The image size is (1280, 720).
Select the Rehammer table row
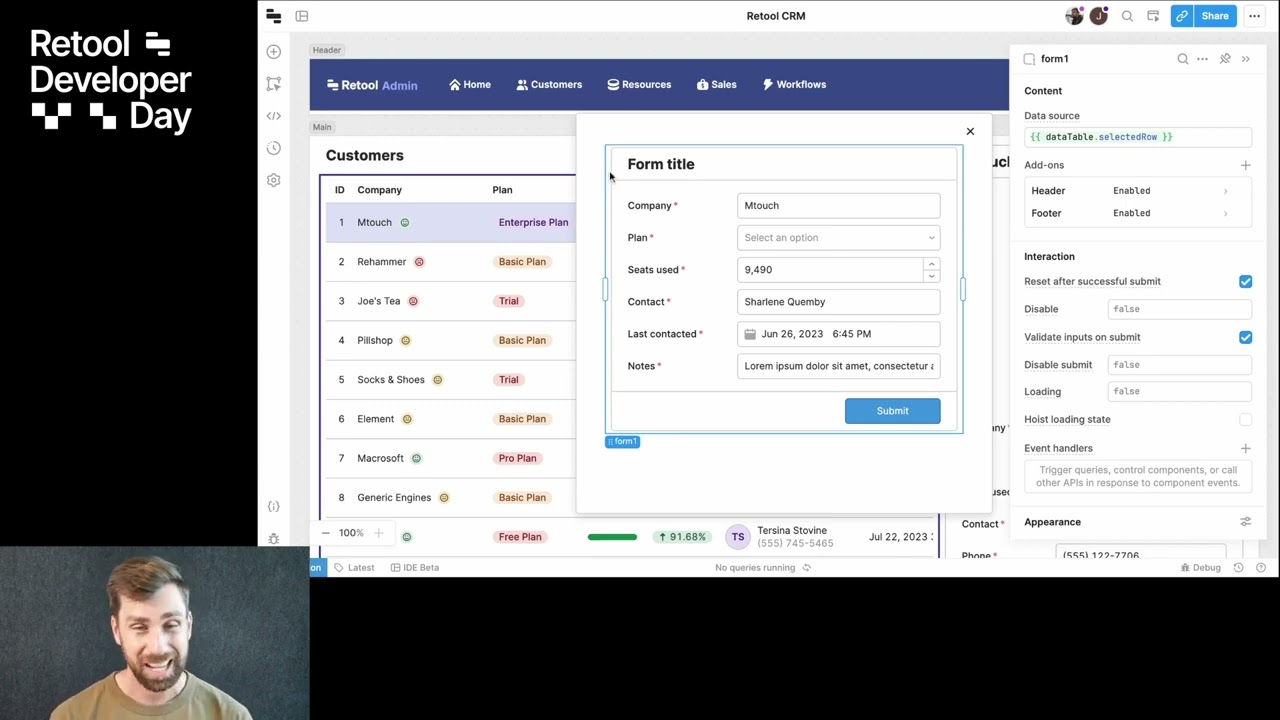click(x=450, y=262)
